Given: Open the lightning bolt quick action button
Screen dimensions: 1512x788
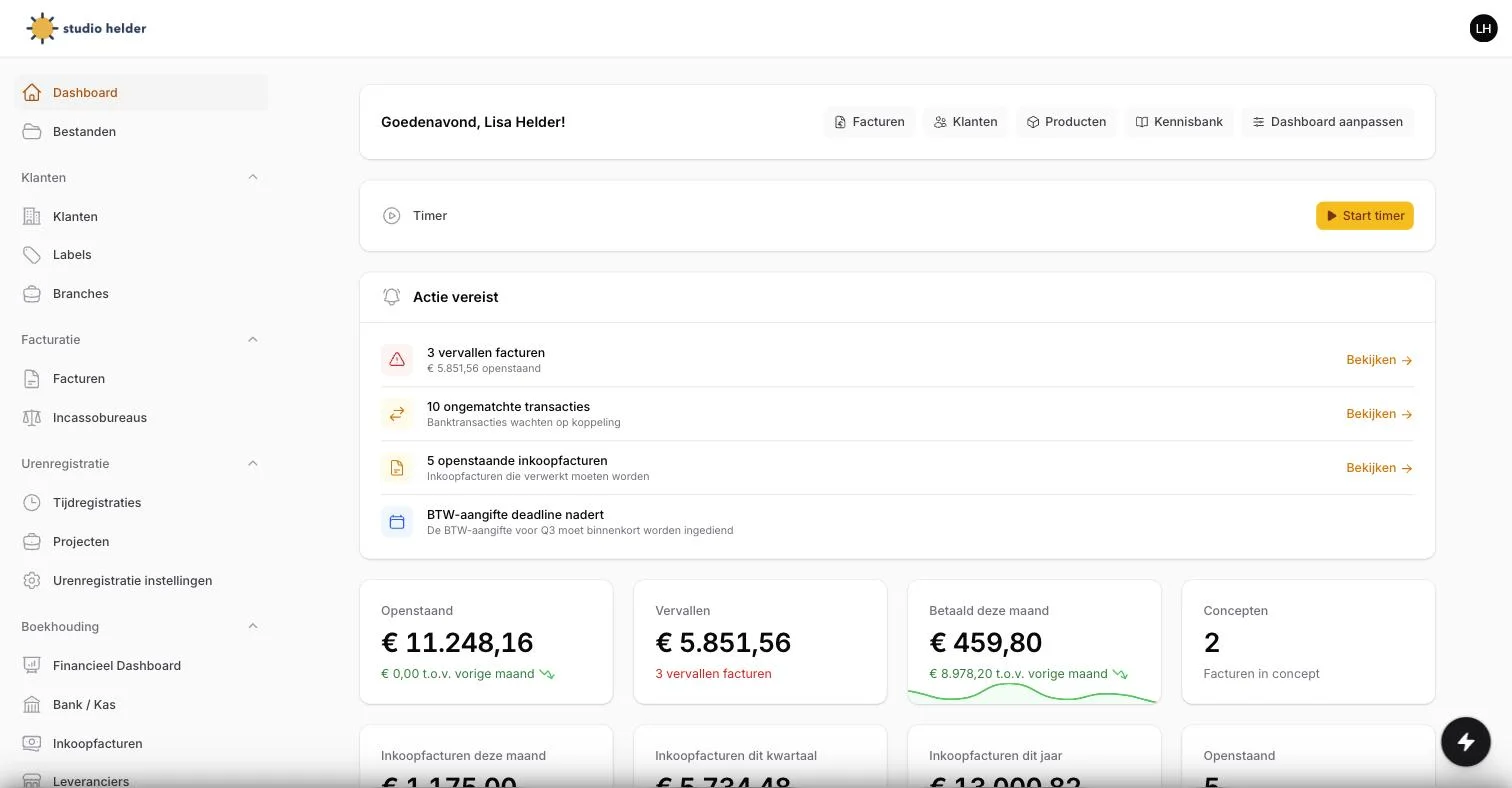Looking at the screenshot, I should click(1466, 741).
